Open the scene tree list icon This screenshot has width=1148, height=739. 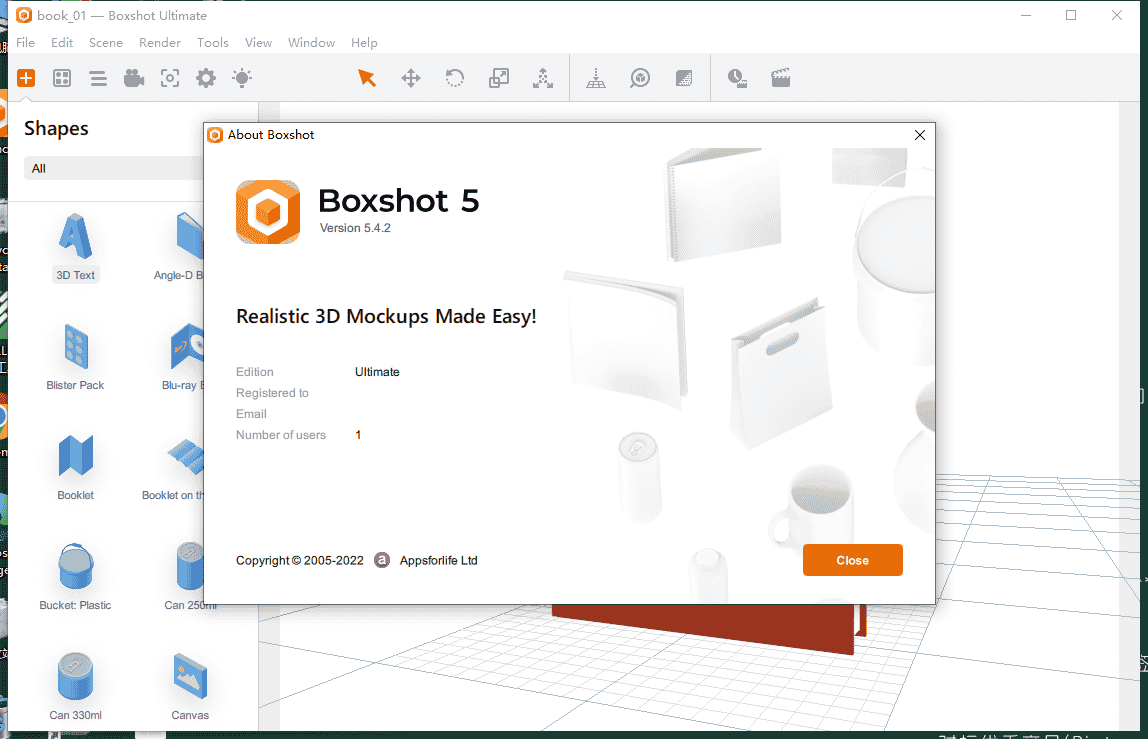click(98, 78)
